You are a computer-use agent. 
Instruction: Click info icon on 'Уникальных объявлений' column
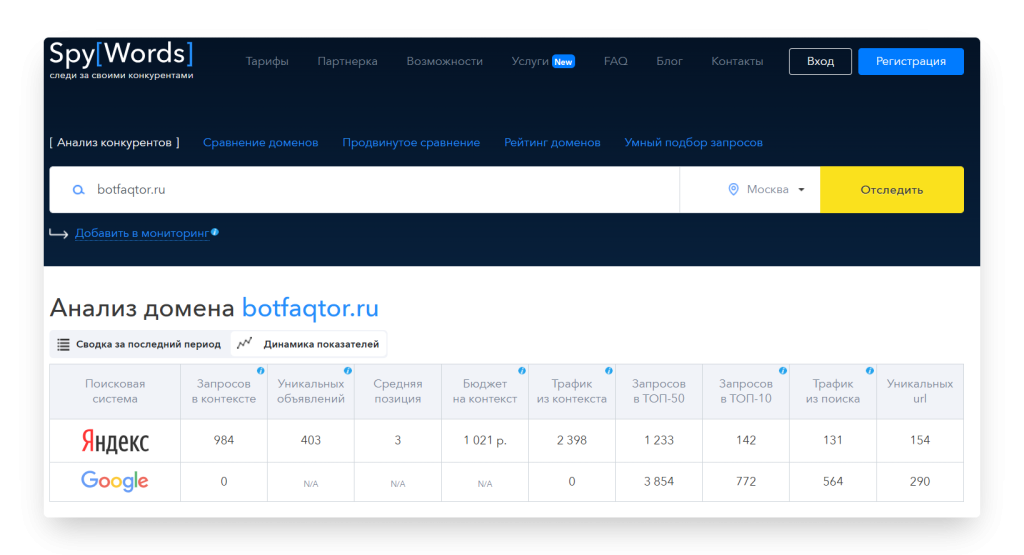pyautogui.click(x=348, y=371)
